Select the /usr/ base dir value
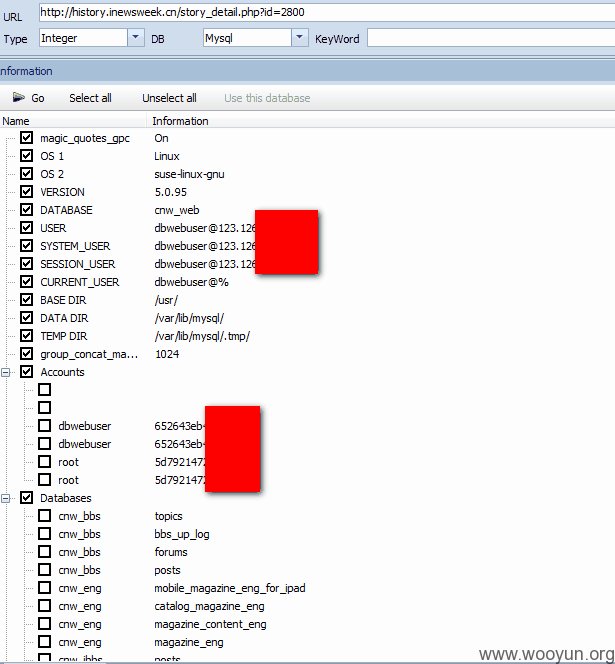 [x=166, y=300]
